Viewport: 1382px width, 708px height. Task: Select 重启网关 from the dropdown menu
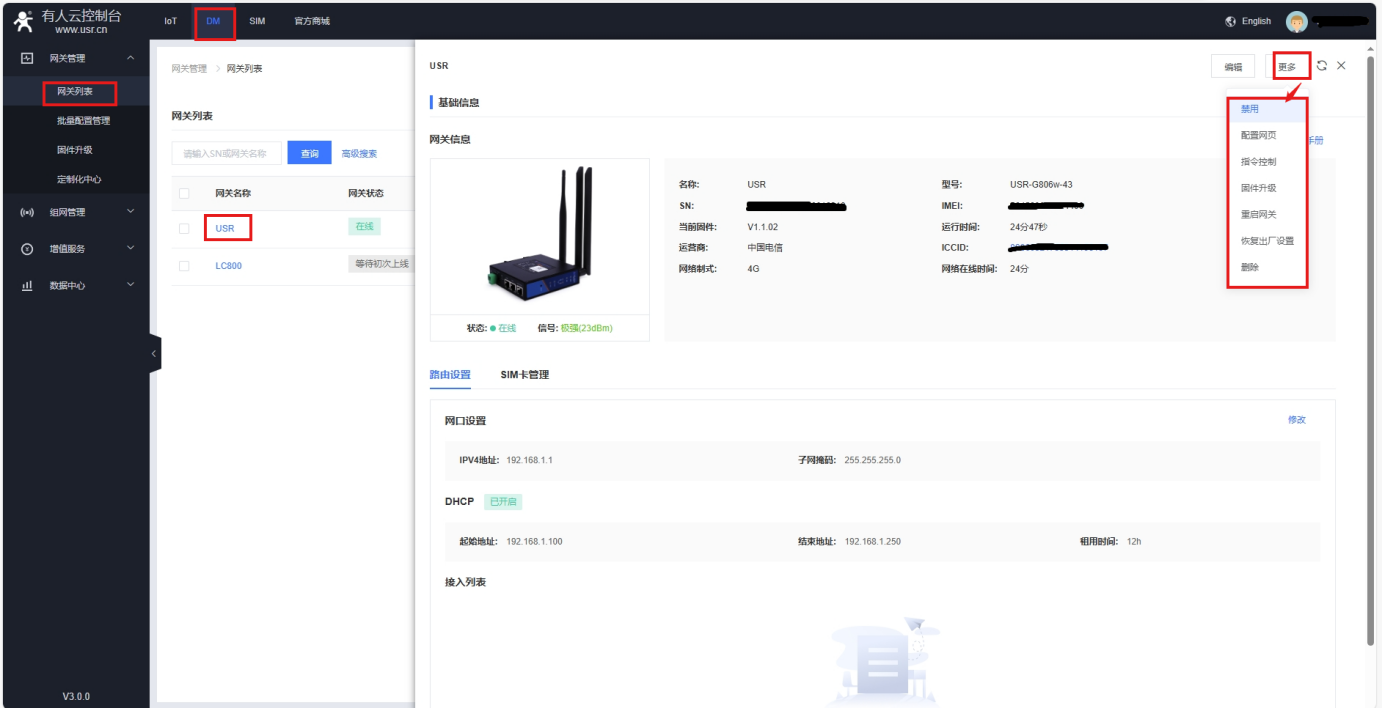tap(1258, 215)
